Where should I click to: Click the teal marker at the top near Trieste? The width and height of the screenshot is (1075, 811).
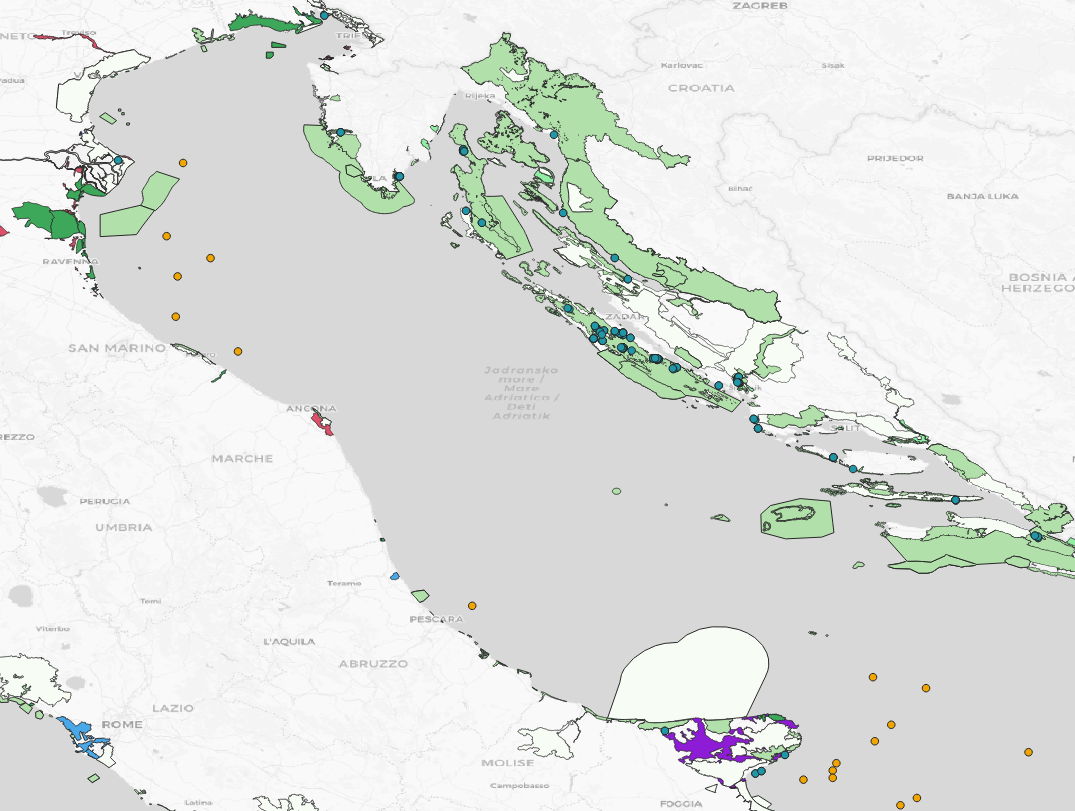coord(324,15)
